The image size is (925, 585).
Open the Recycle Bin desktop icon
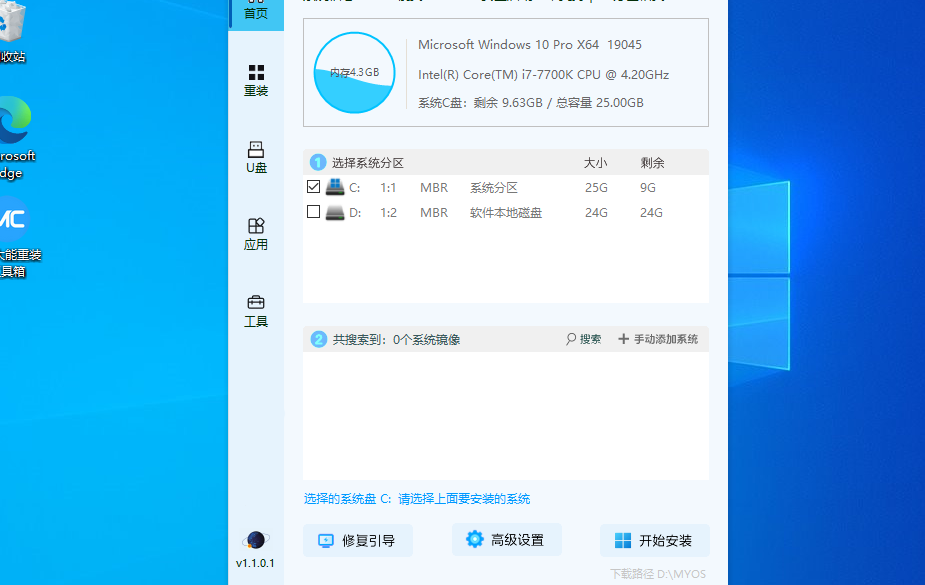pos(13,31)
